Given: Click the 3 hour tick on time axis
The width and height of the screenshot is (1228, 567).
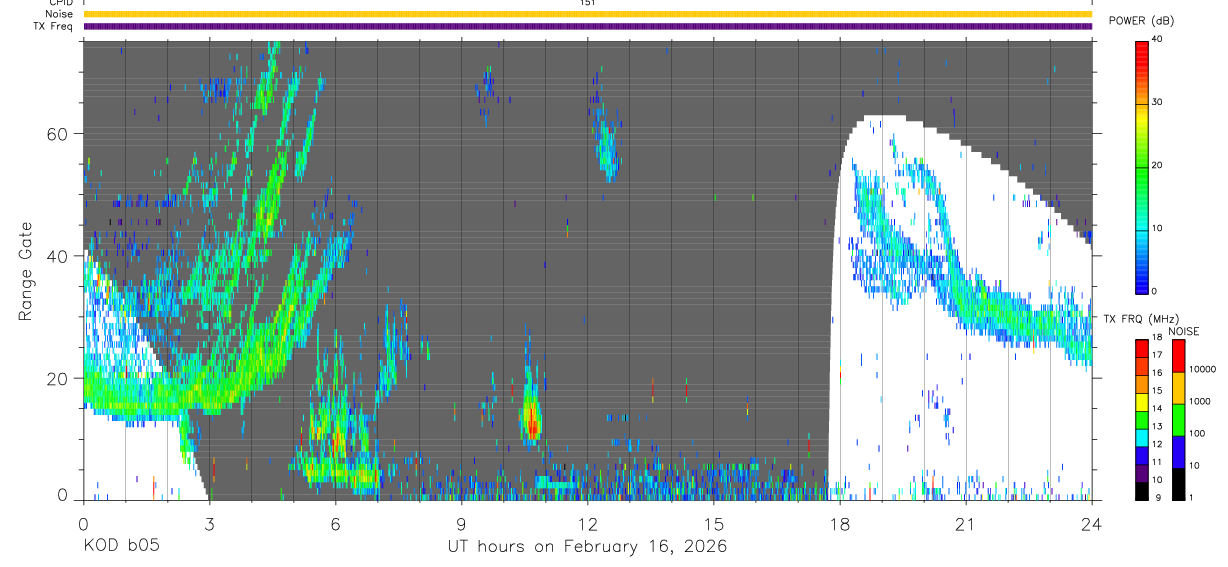Looking at the screenshot, I should [x=209, y=523].
